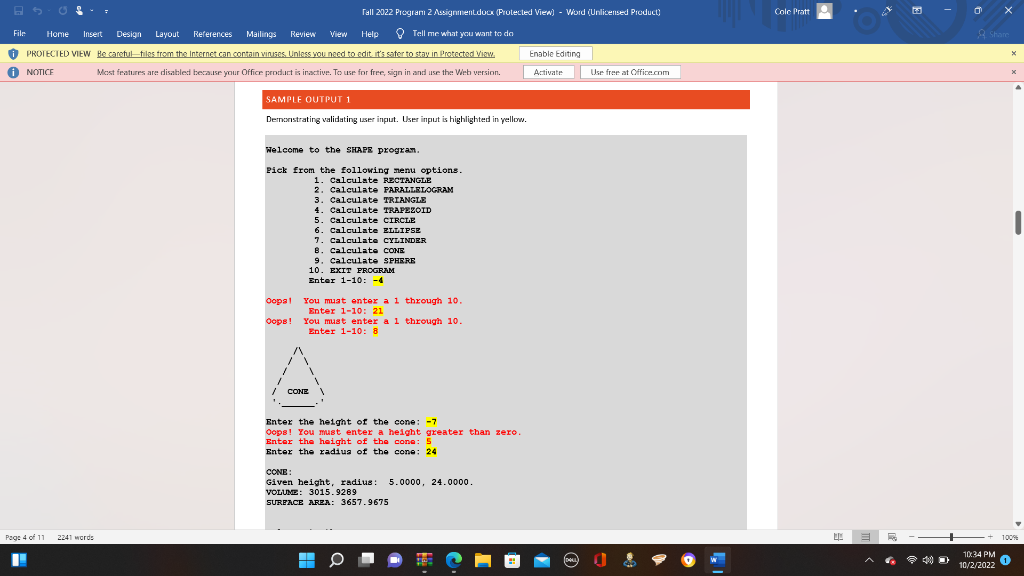
Task: Click the Repeat/Redo icon
Action: tap(62, 10)
